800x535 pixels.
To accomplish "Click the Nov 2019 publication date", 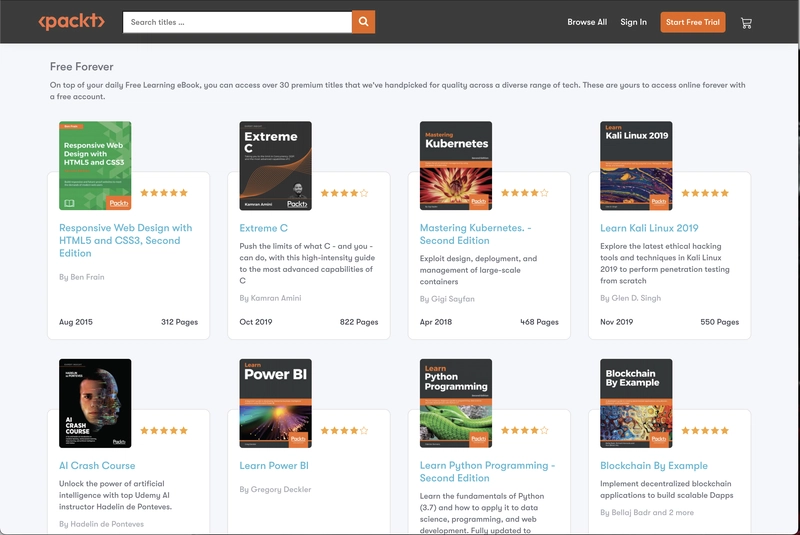I will pos(616,322).
